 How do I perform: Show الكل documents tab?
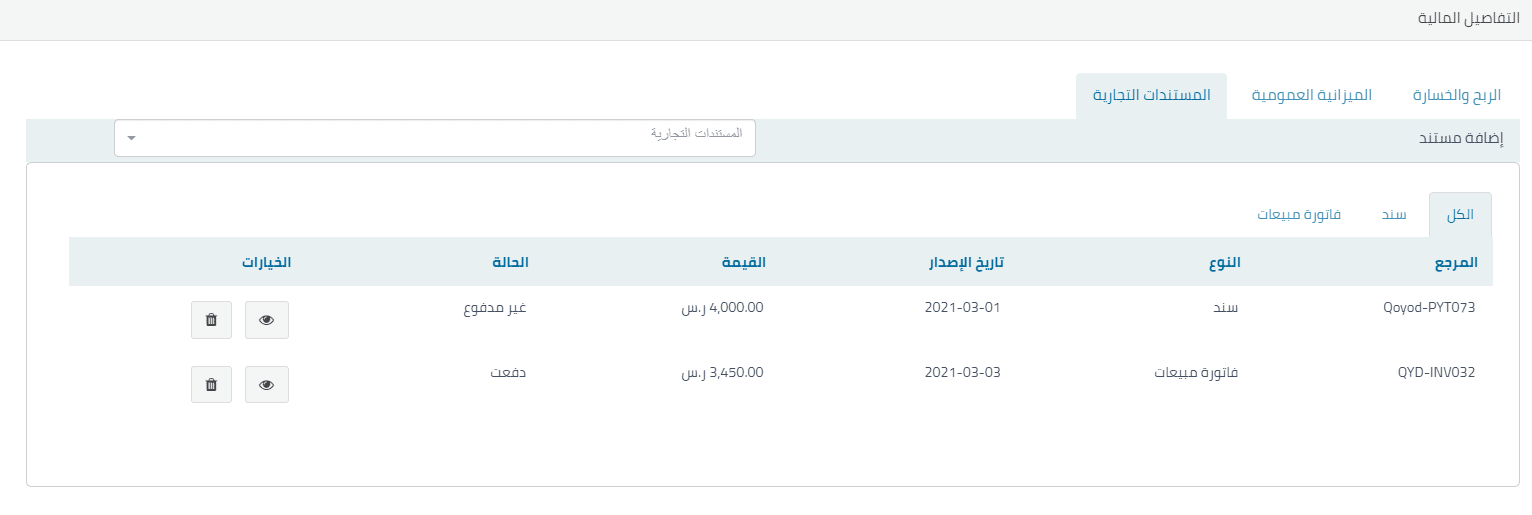pos(1460,215)
